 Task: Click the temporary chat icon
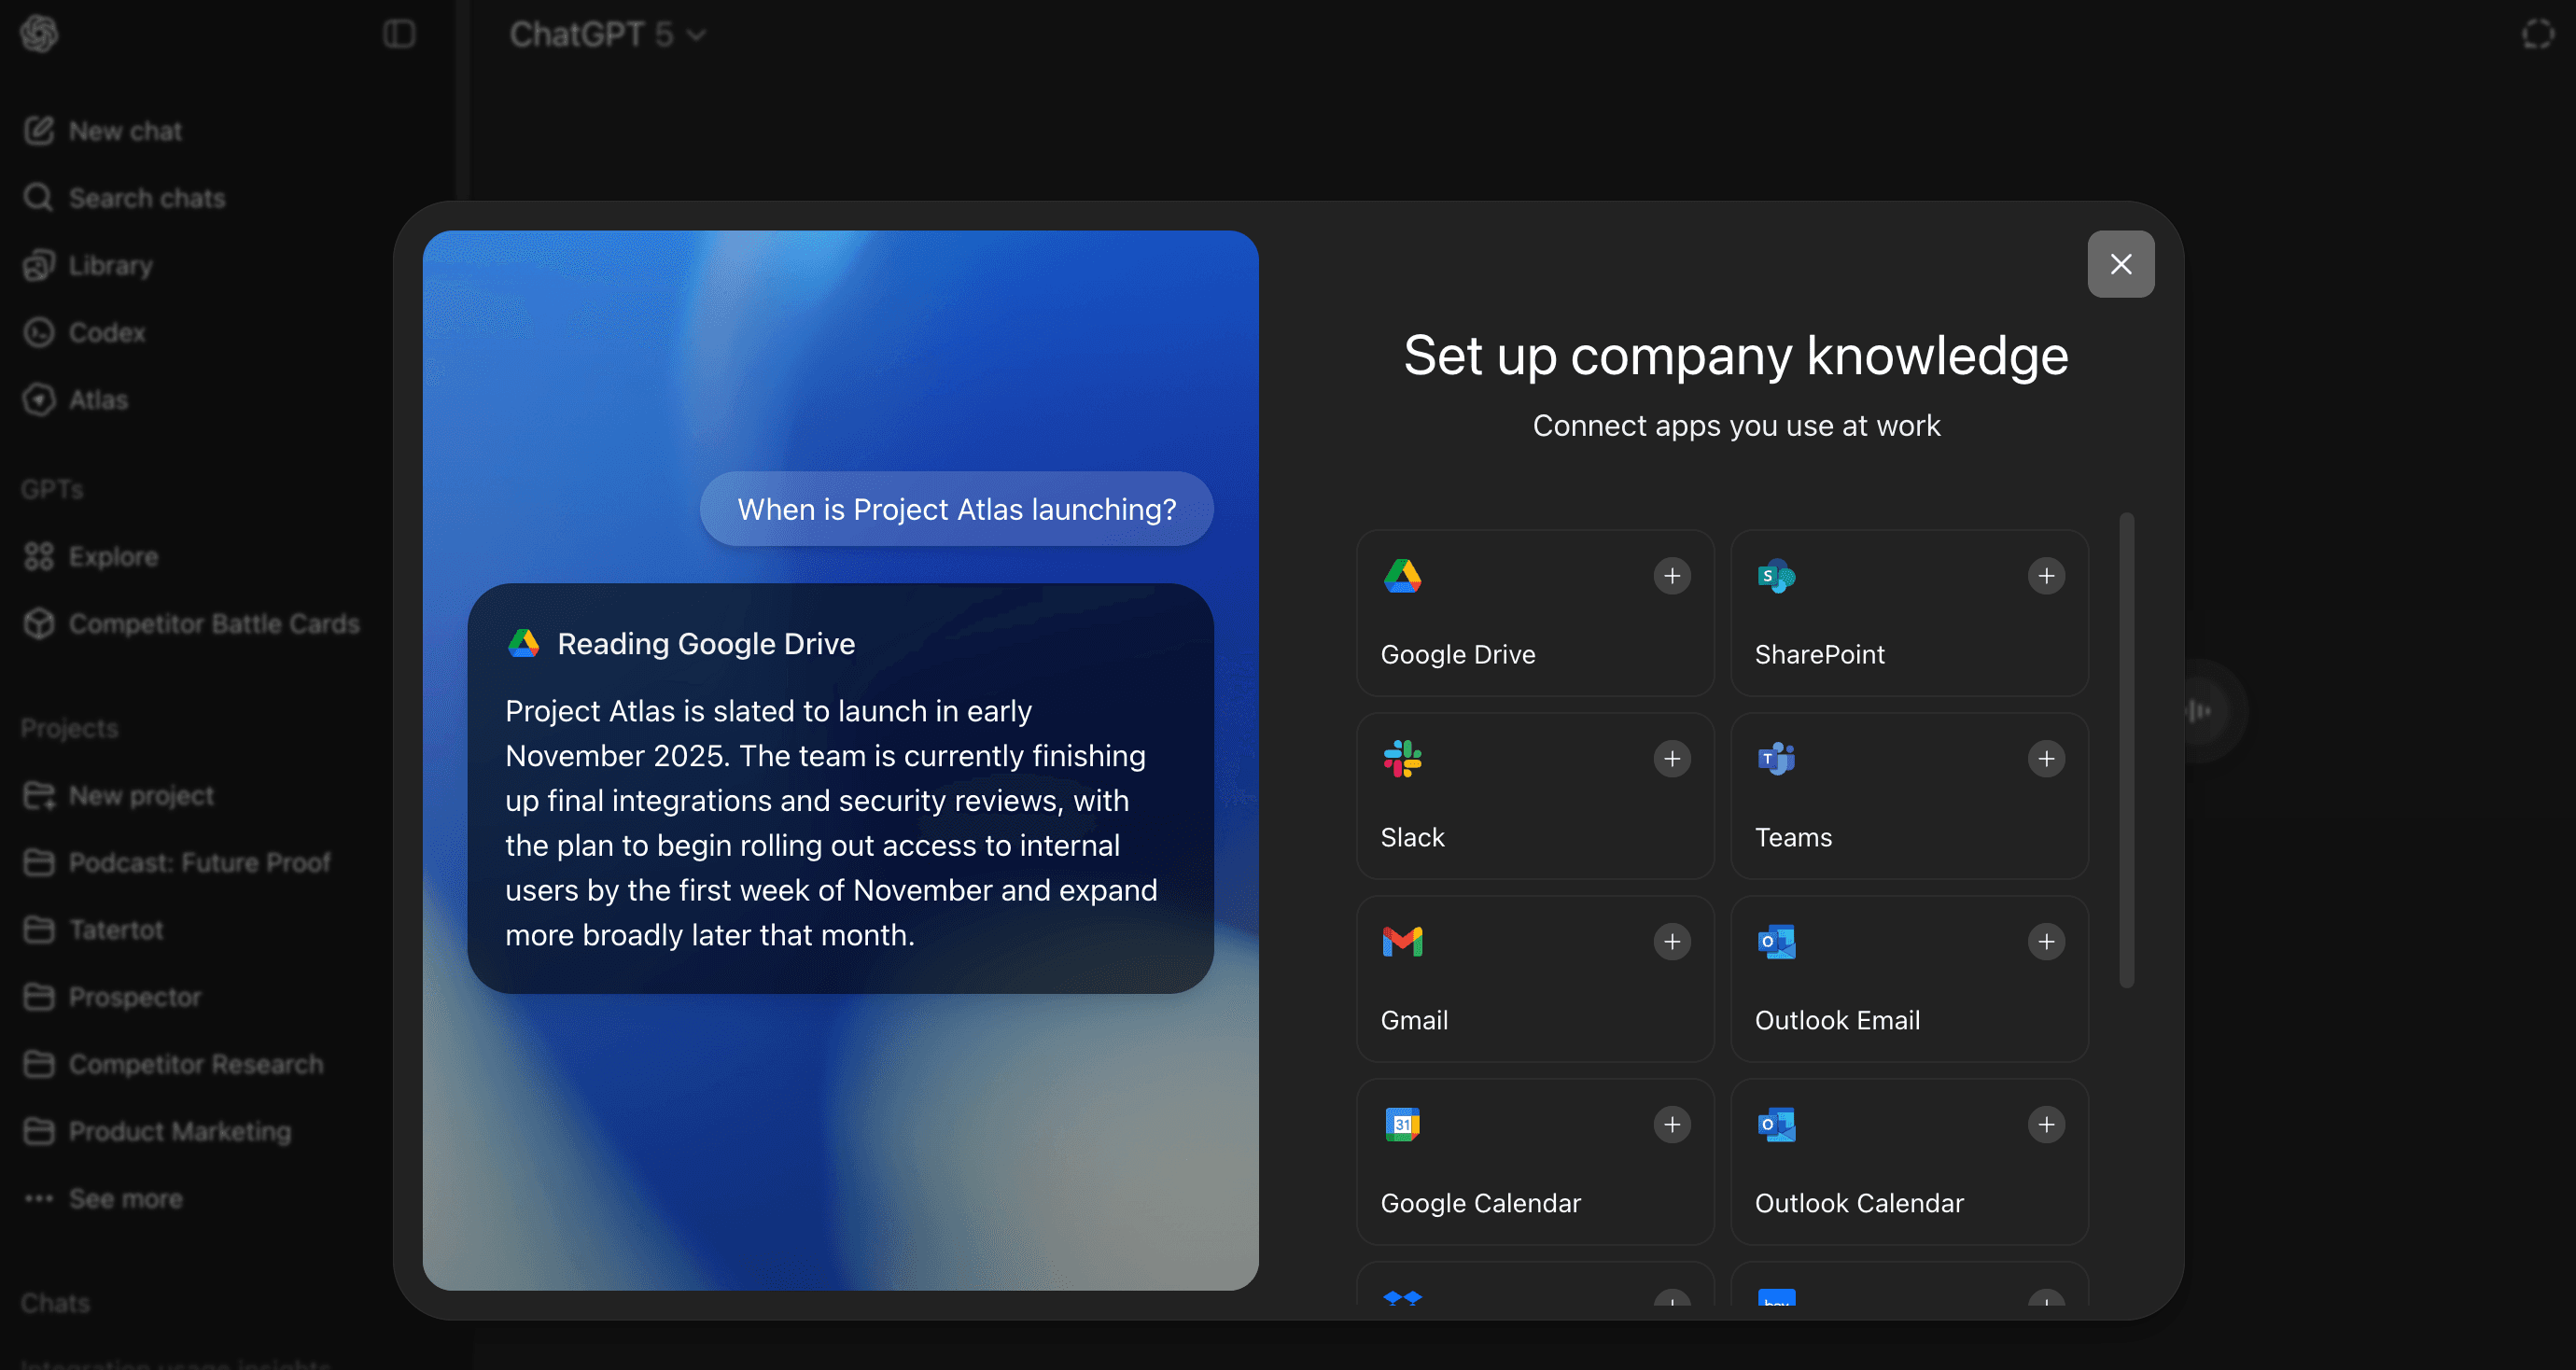point(2537,35)
